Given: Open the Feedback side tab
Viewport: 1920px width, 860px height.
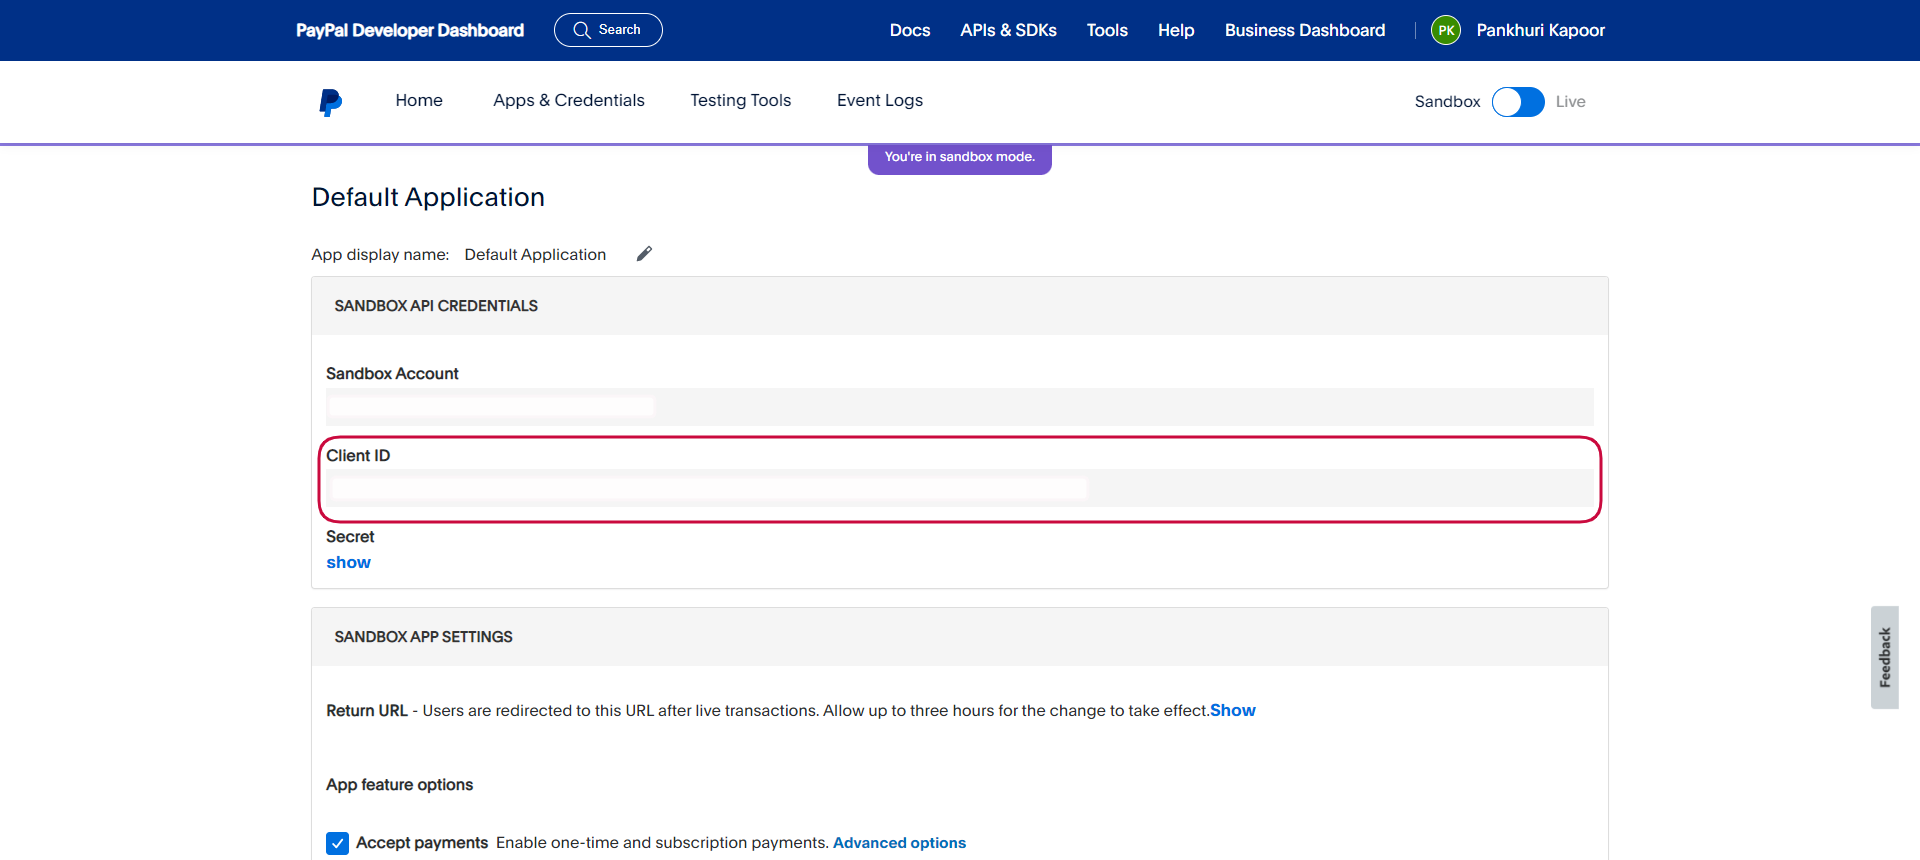Looking at the screenshot, I should [x=1885, y=657].
